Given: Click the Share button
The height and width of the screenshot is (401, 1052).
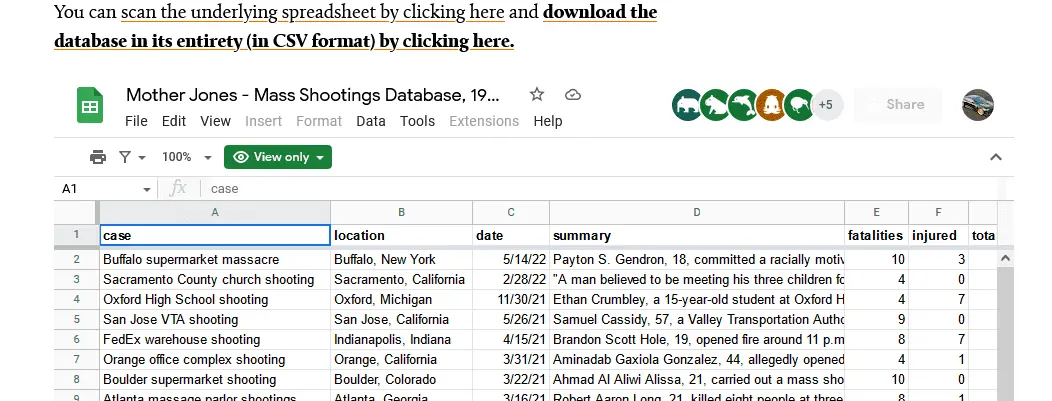Looking at the screenshot, I should click(x=904, y=105).
